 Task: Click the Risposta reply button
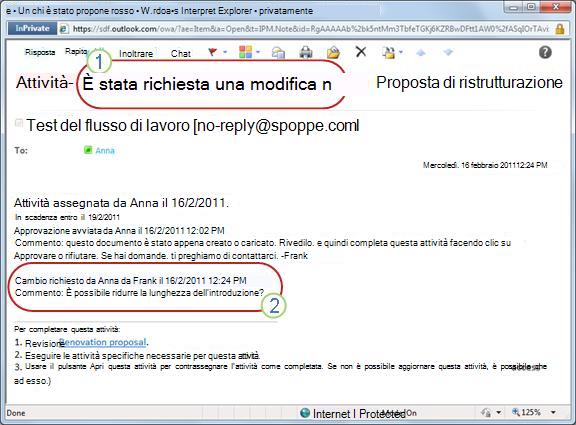coord(40,52)
